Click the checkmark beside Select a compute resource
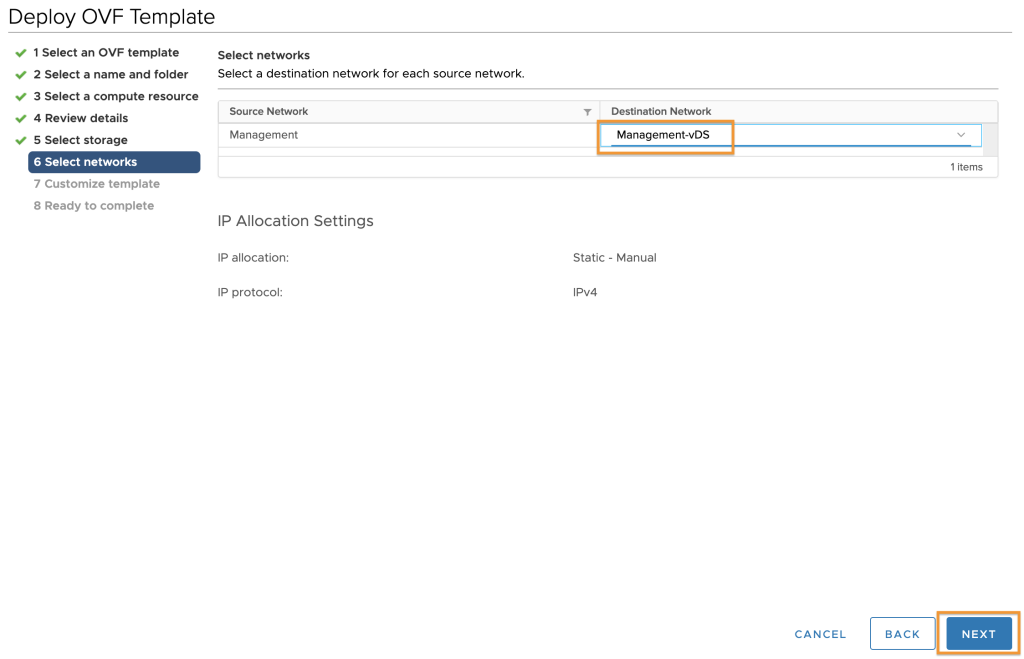Screen dimensions: 1024x659 pos(21,97)
